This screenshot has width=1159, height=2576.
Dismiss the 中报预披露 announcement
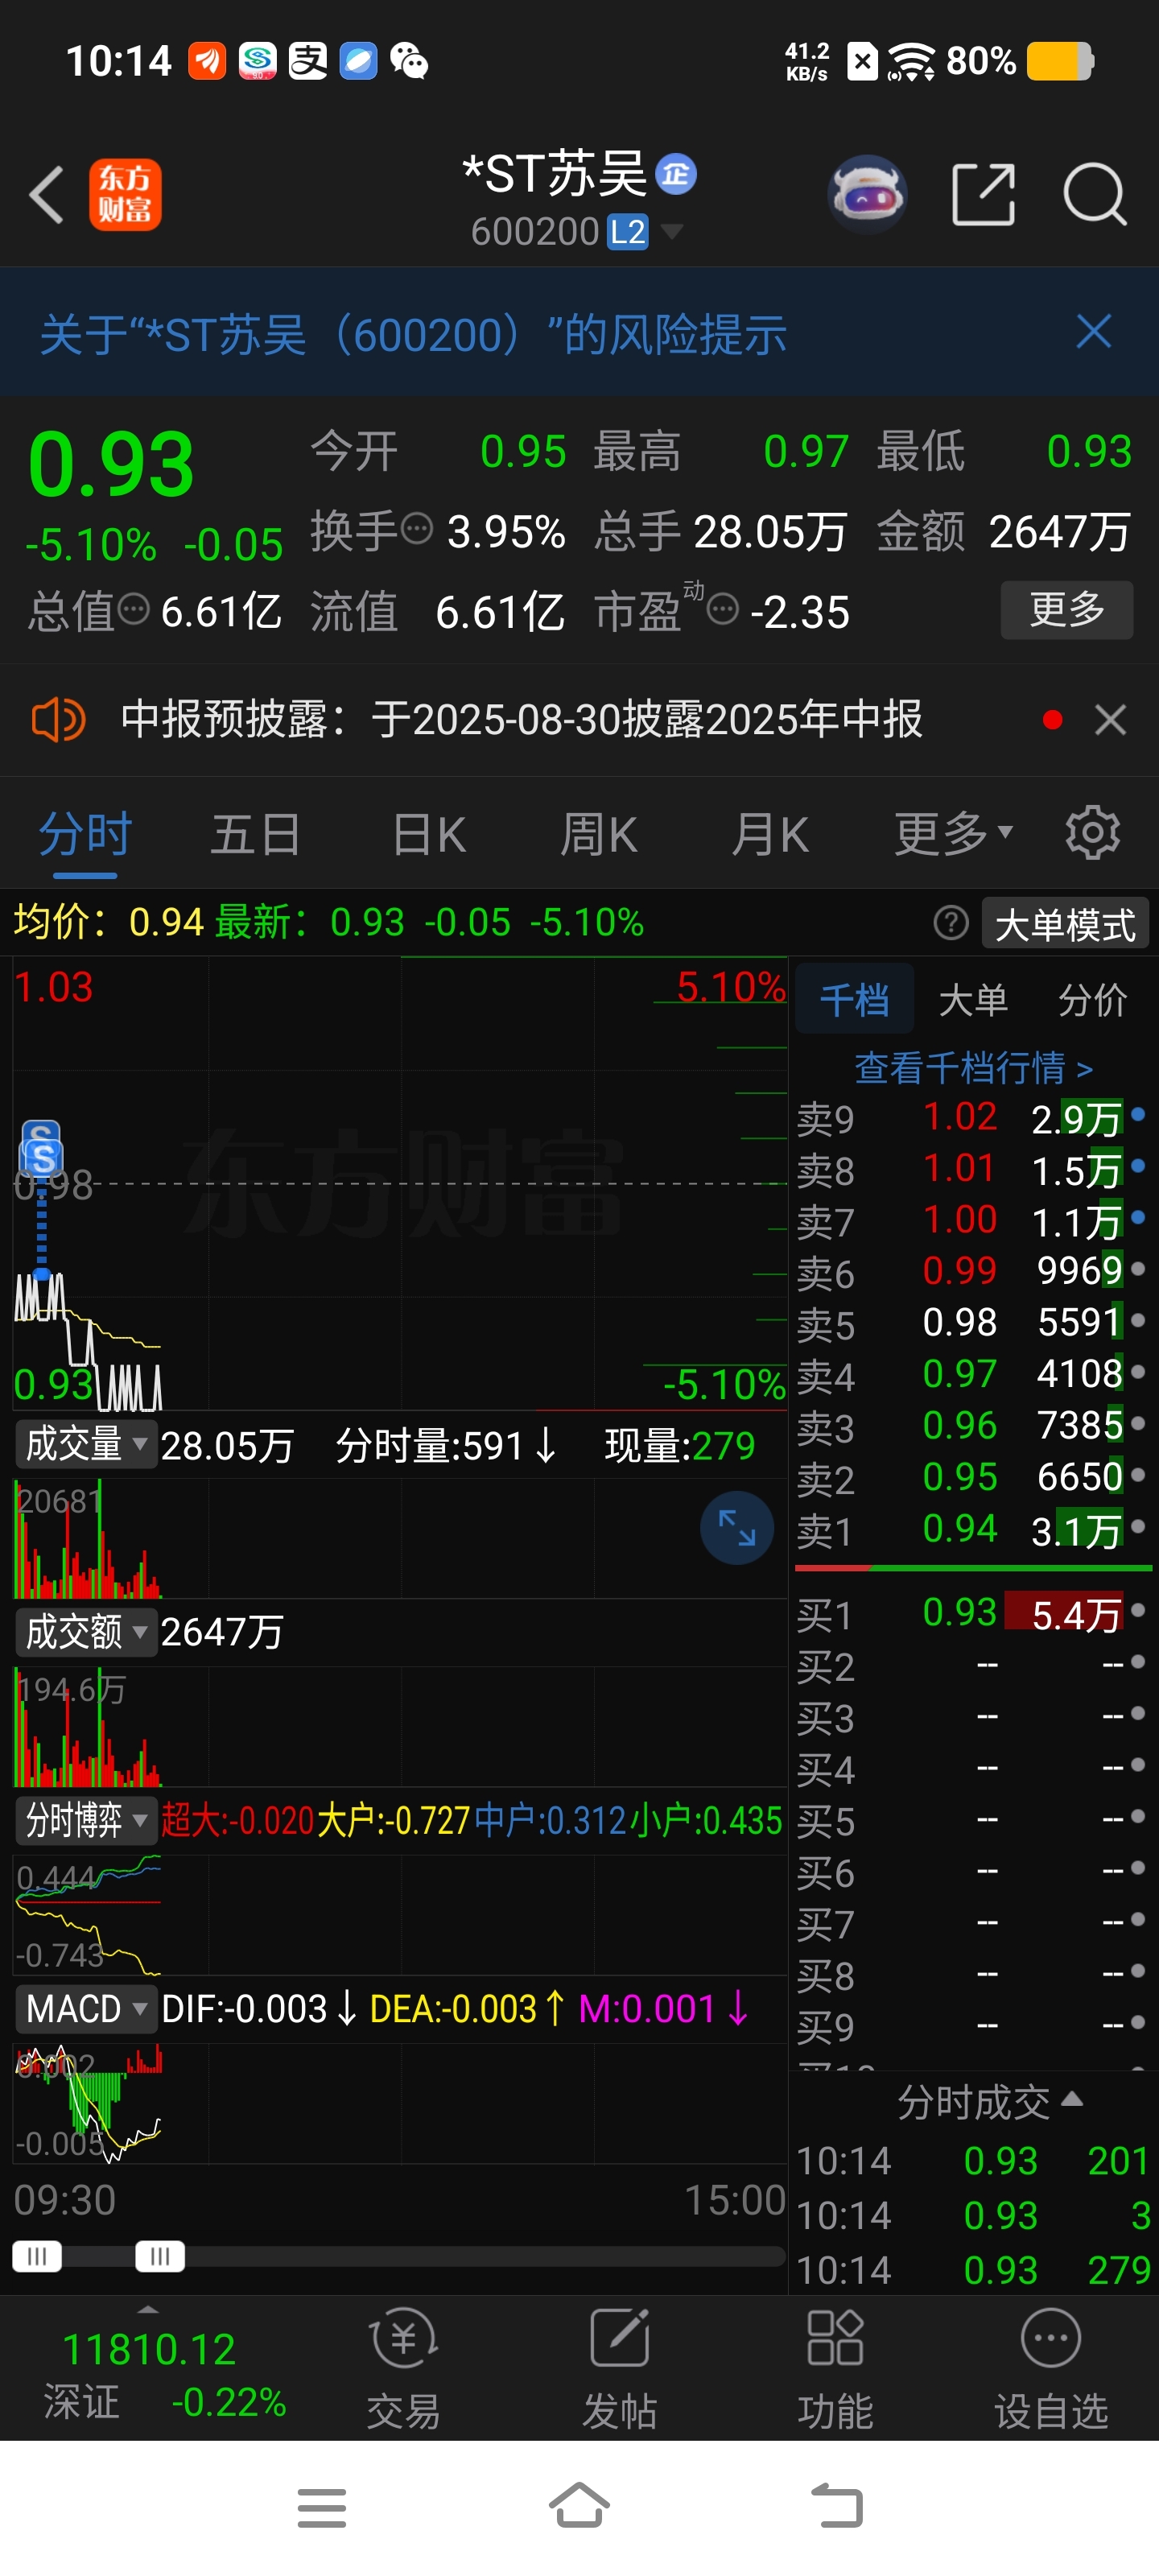tap(1110, 720)
